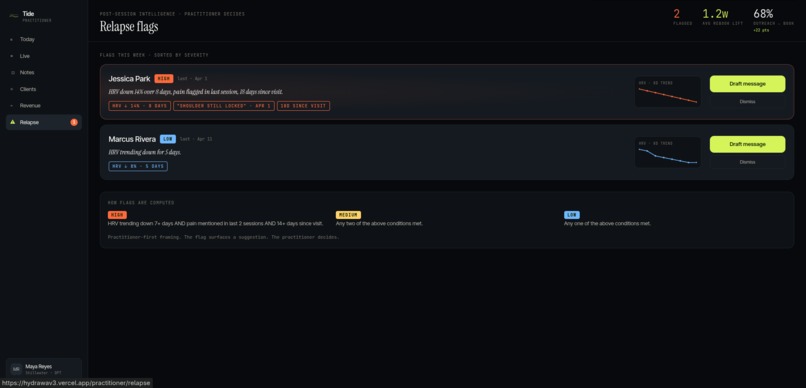Click the Tide wave logo icon
The height and width of the screenshot is (388, 806).
pyautogui.click(x=14, y=16)
